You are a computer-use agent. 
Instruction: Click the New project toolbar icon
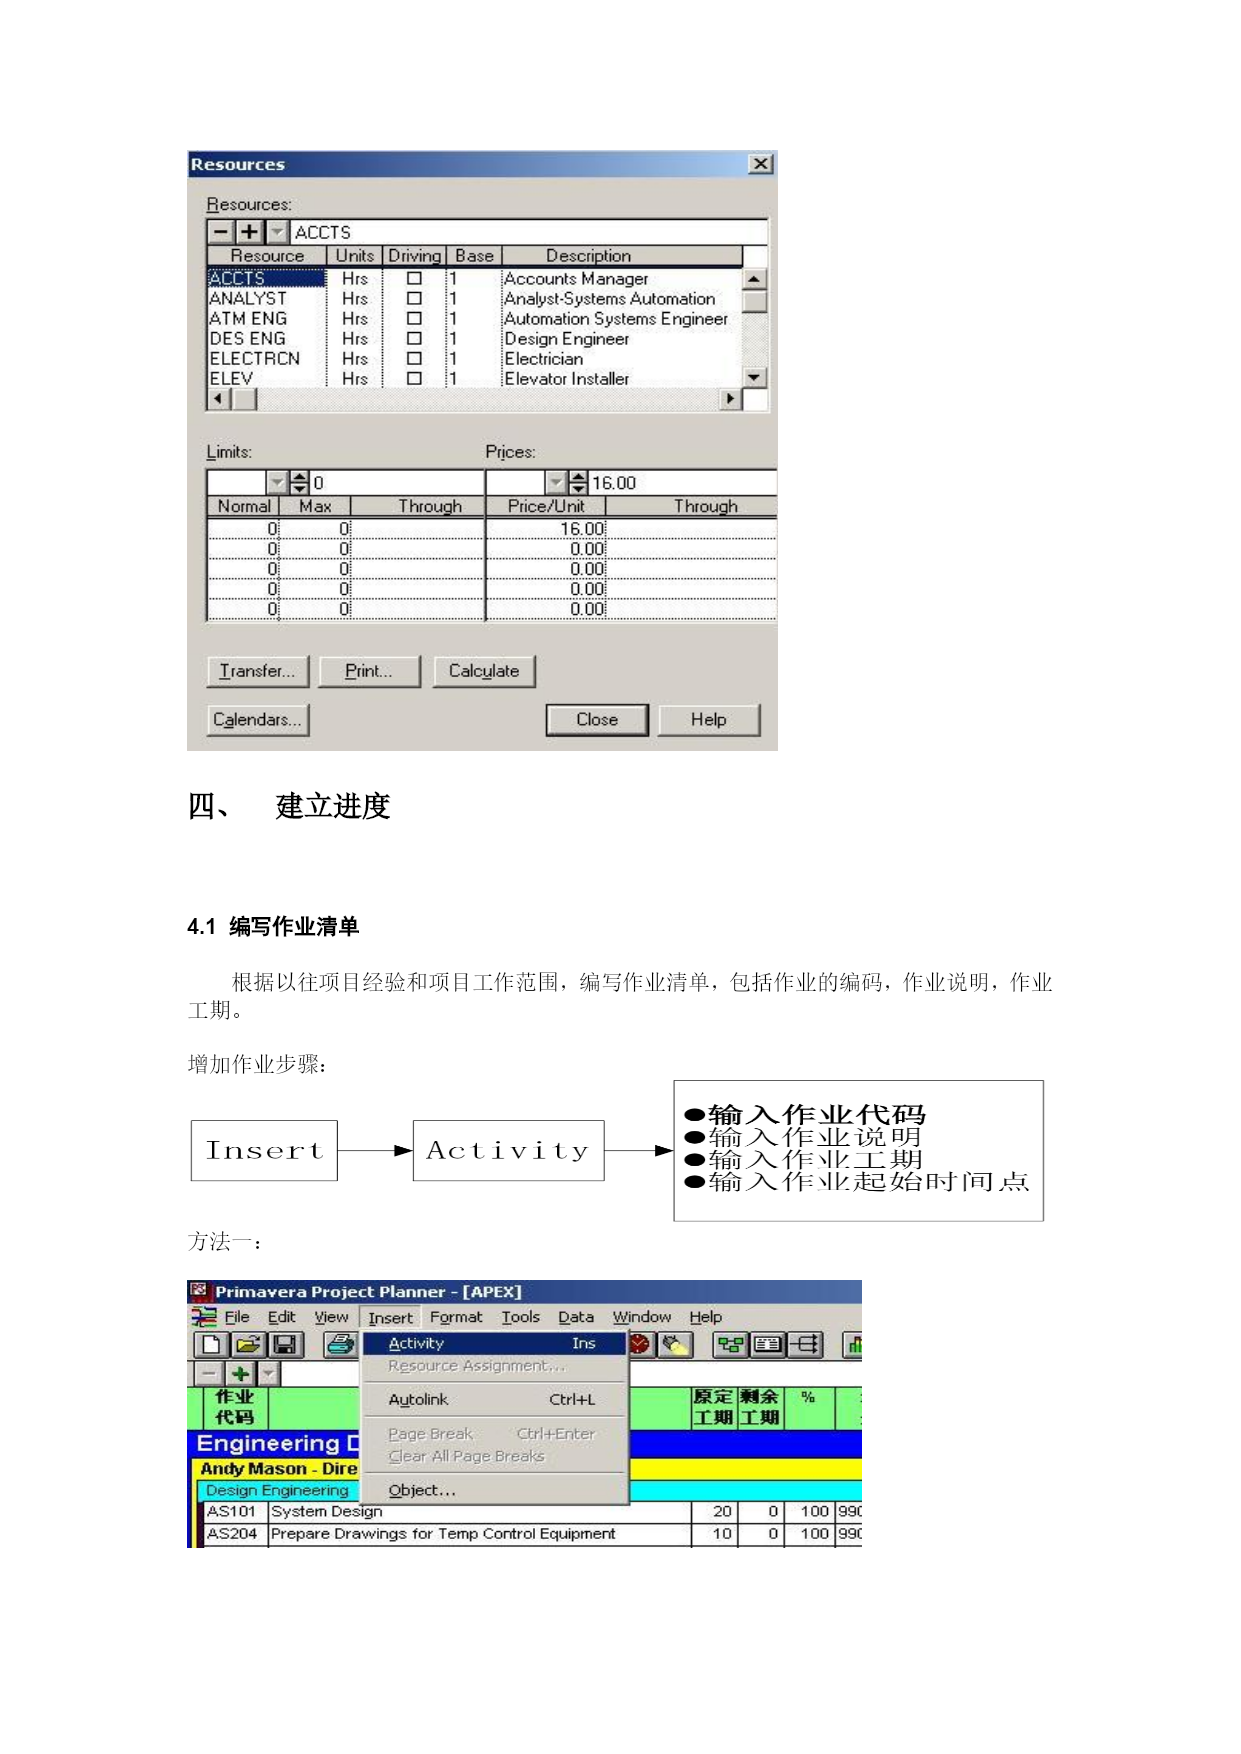coord(211,1345)
